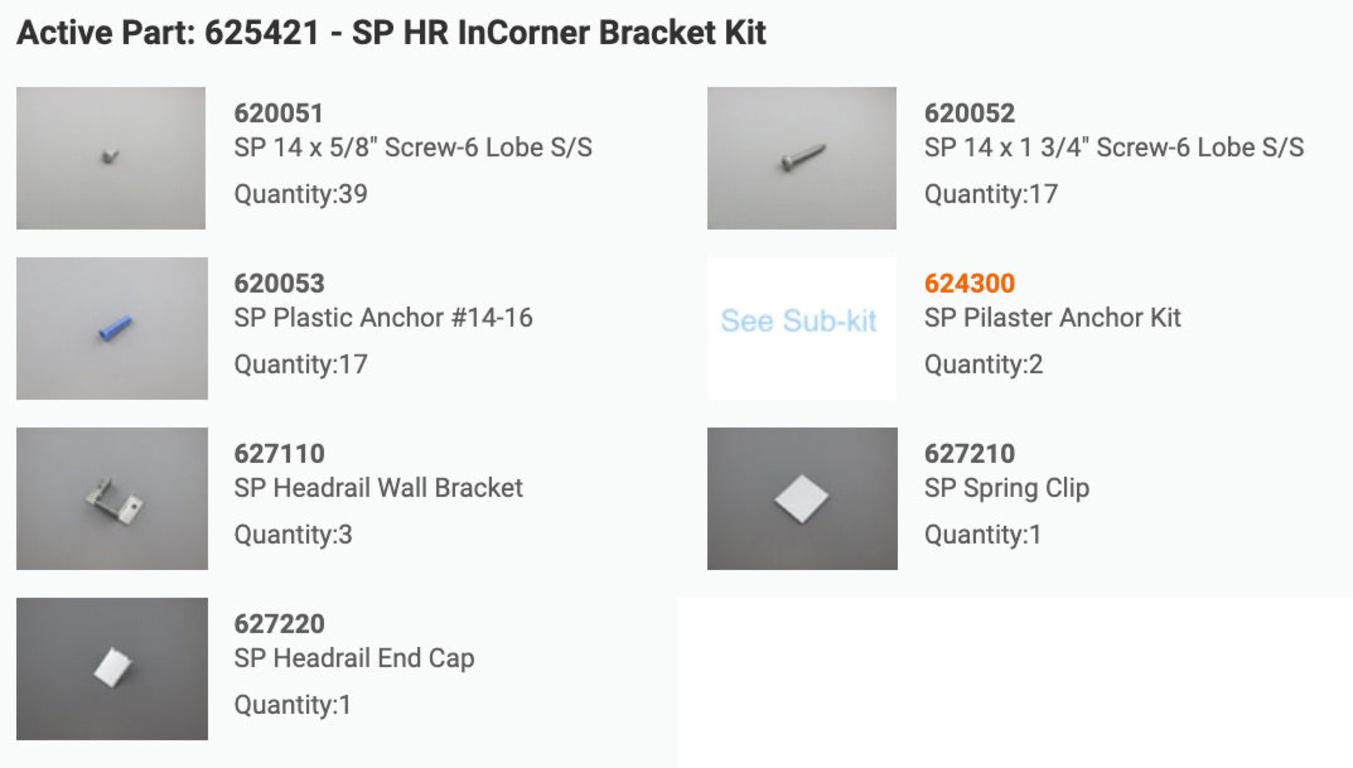
Task: Select part number 620053
Action: point(279,284)
